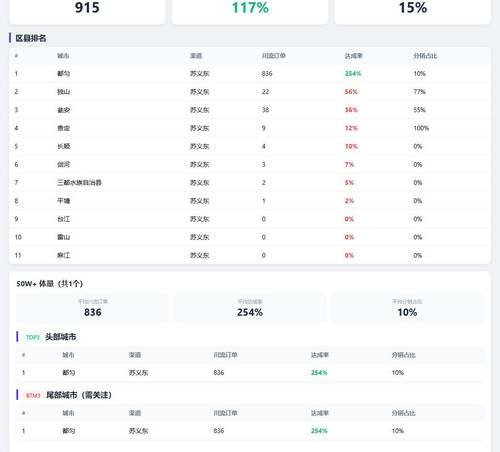Click the 836 average orders stat card
This screenshot has width=500, height=452.
tap(93, 308)
